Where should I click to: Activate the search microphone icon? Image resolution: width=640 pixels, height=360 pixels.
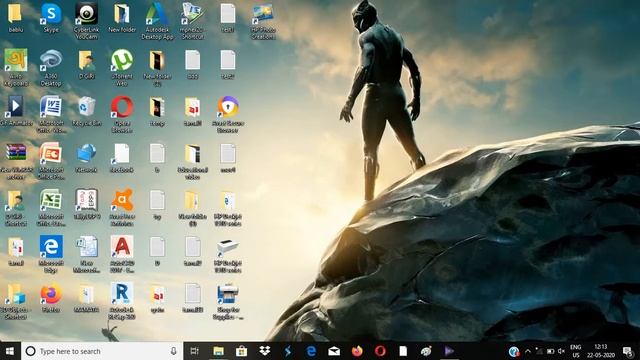(x=173, y=351)
